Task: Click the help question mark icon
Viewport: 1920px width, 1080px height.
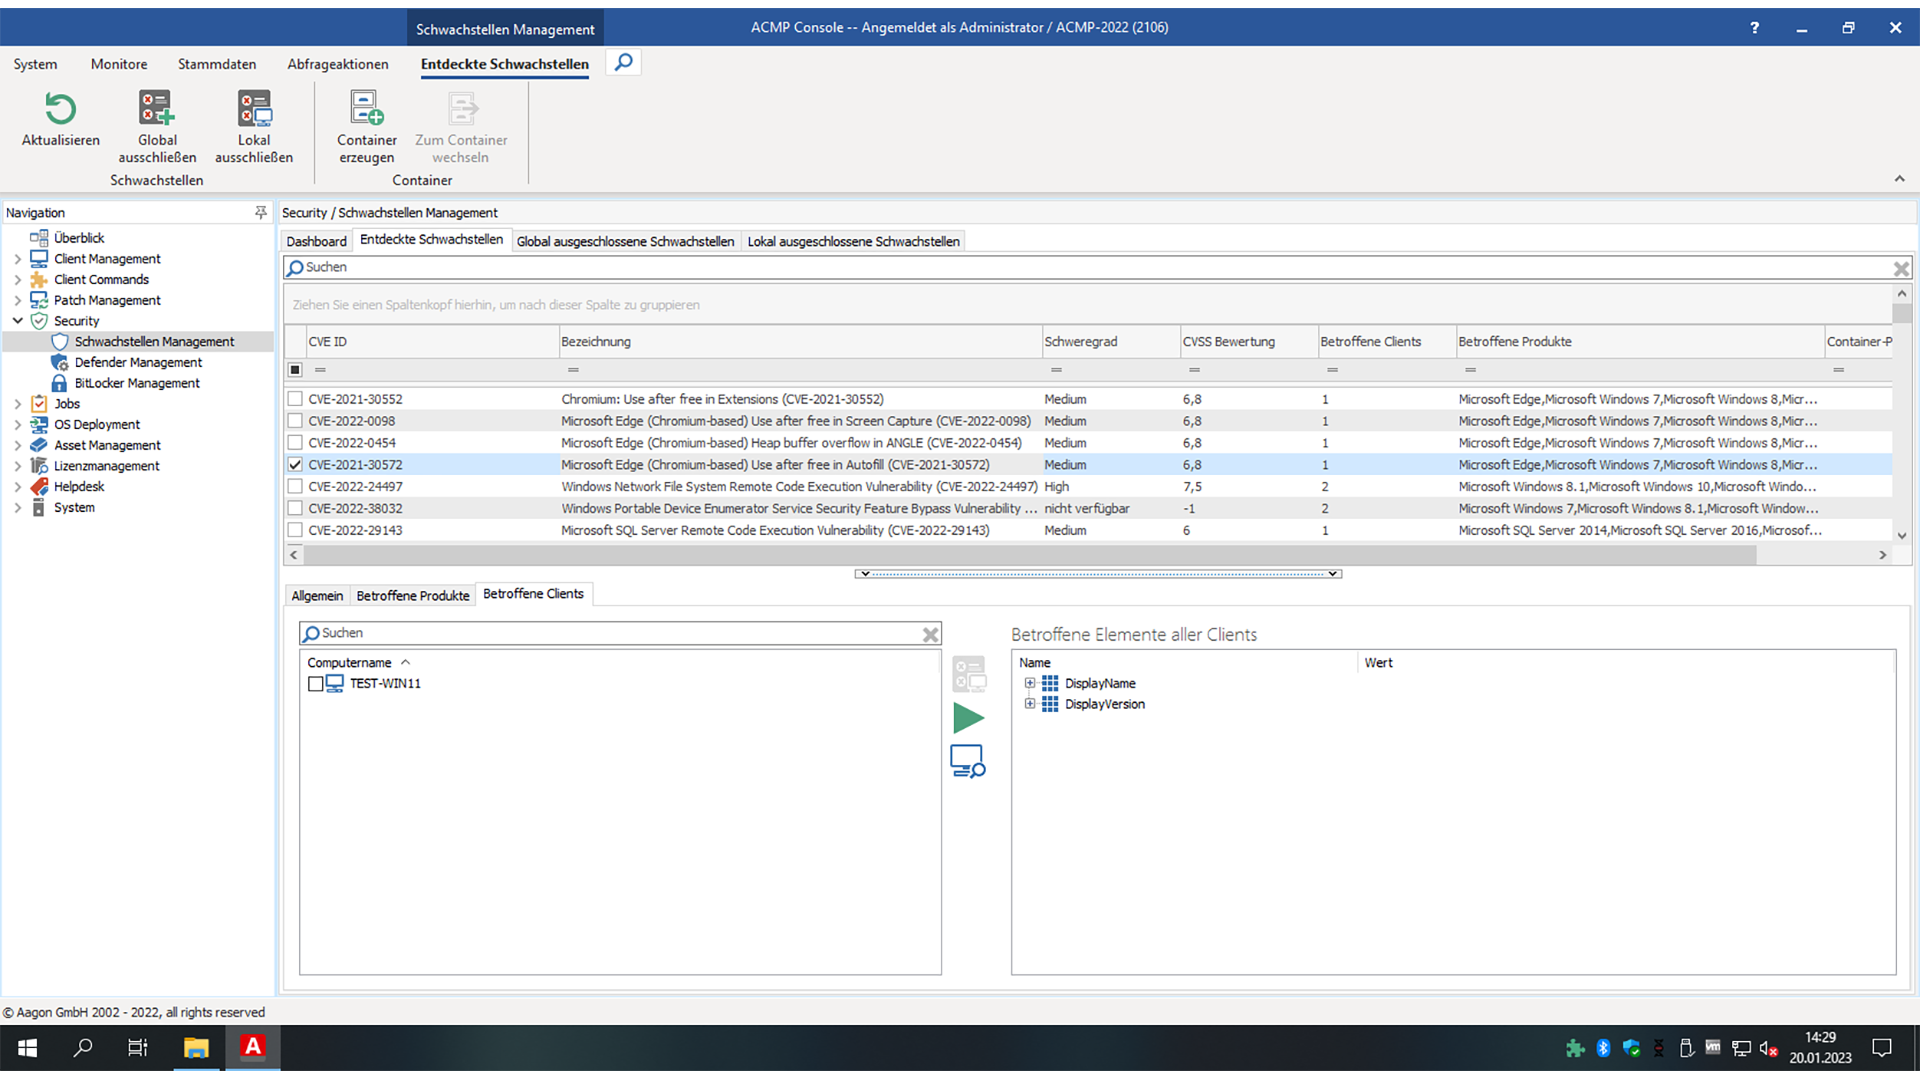Action: 1755,28
